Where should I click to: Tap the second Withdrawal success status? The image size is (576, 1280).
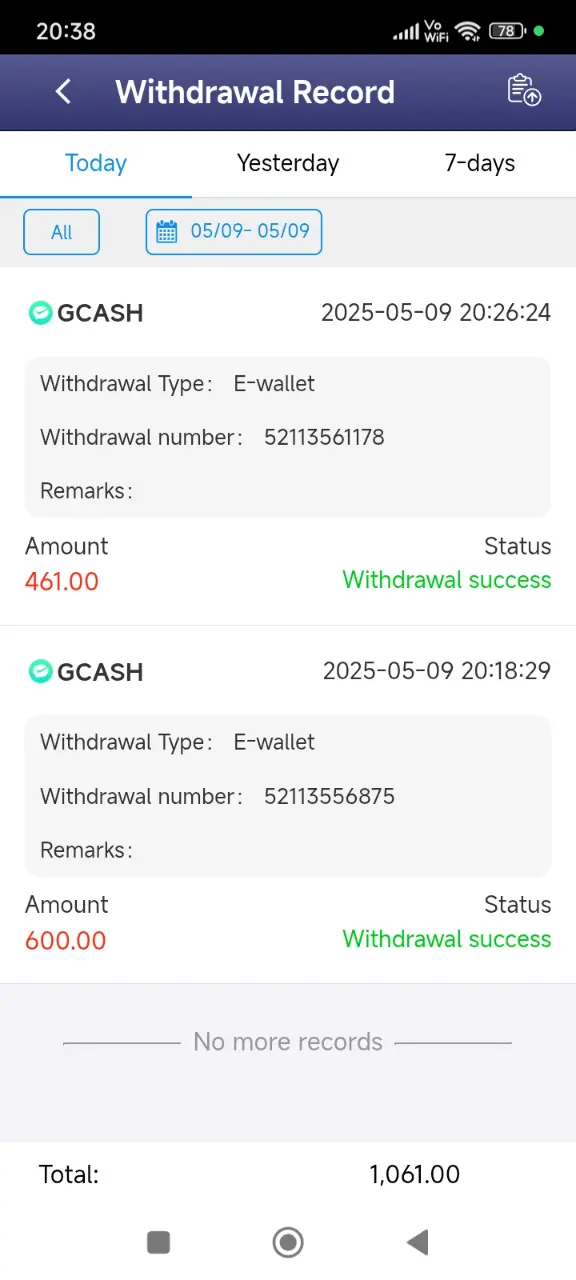pyautogui.click(x=446, y=939)
